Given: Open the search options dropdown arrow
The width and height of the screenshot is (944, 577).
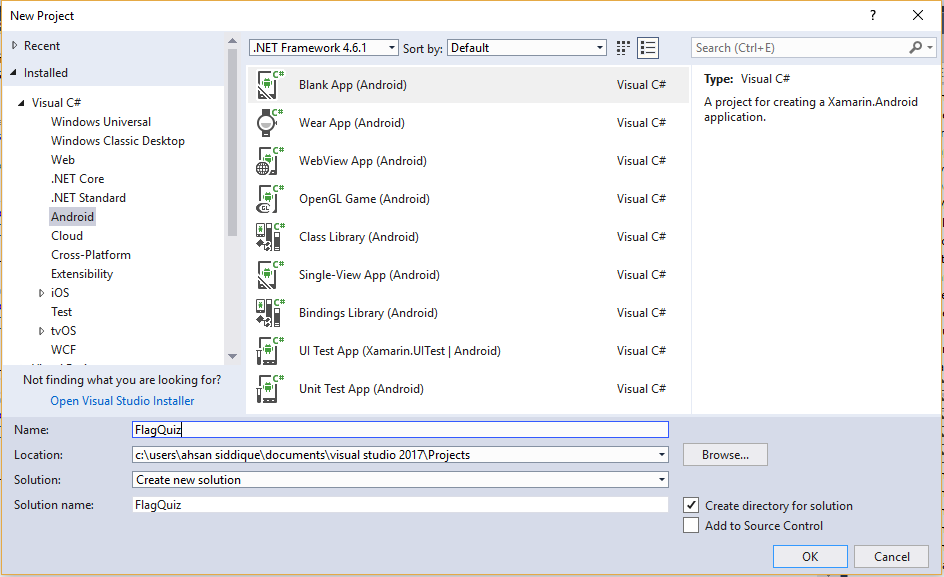Looking at the screenshot, I should tap(930, 48).
